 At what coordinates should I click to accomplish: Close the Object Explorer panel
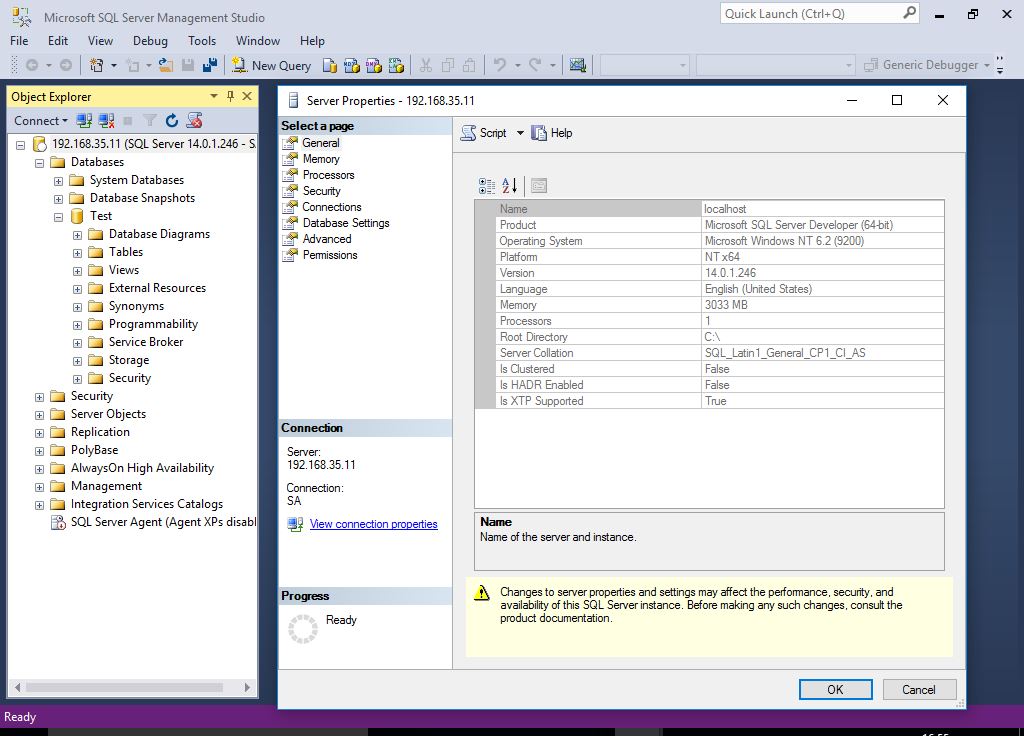tap(247, 97)
